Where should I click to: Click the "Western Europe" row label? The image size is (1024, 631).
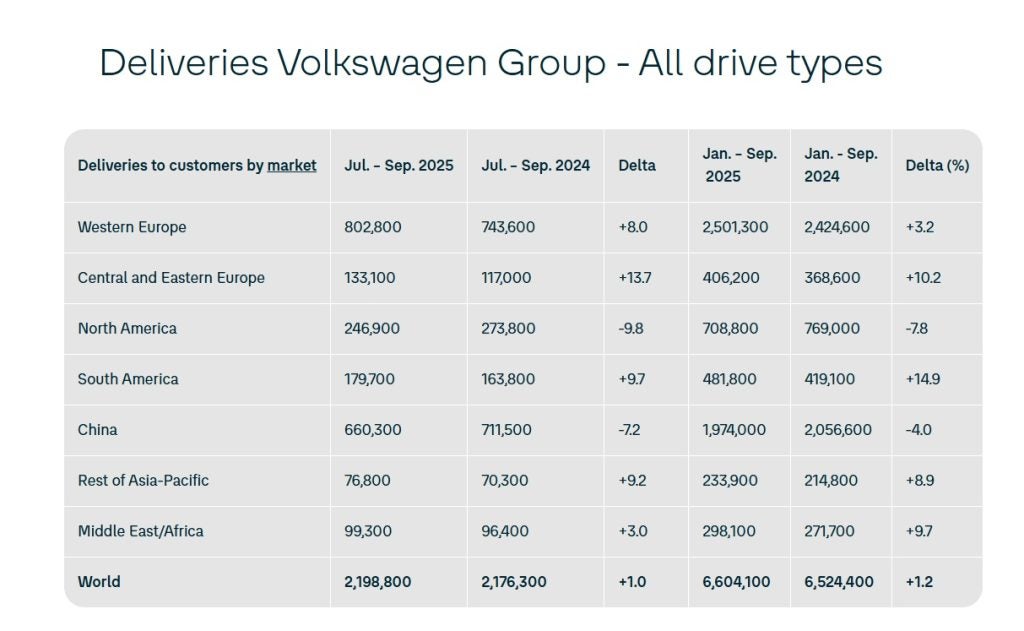[x=132, y=227]
